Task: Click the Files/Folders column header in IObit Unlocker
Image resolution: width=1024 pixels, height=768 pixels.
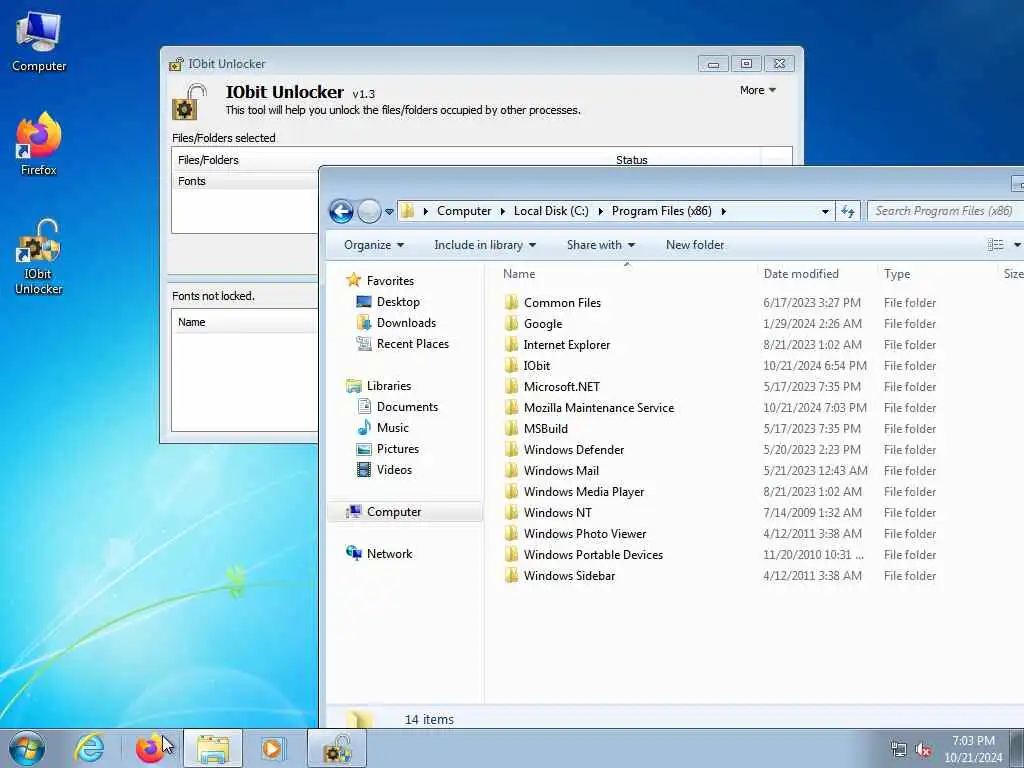Action: [x=208, y=160]
